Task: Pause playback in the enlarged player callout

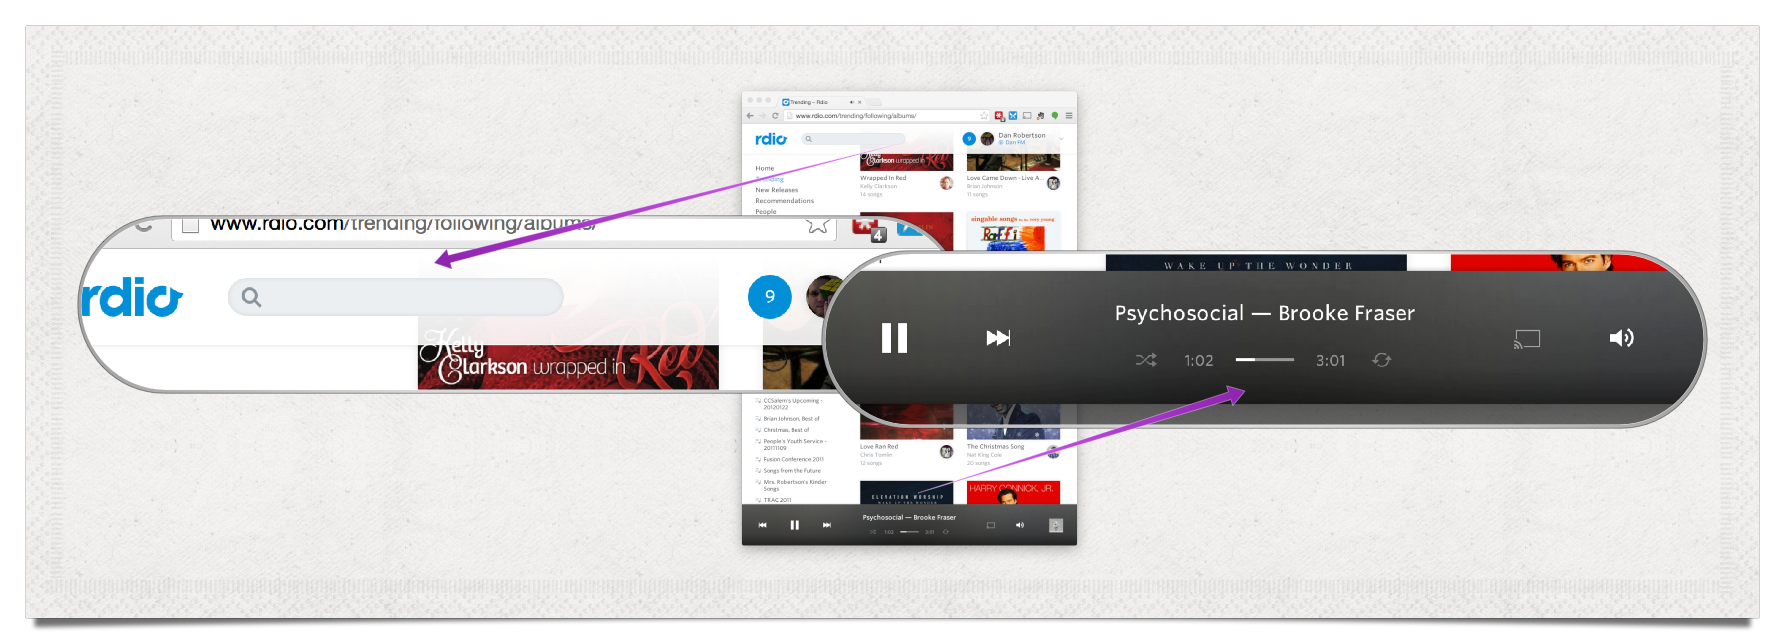Action: click(x=894, y=338)
